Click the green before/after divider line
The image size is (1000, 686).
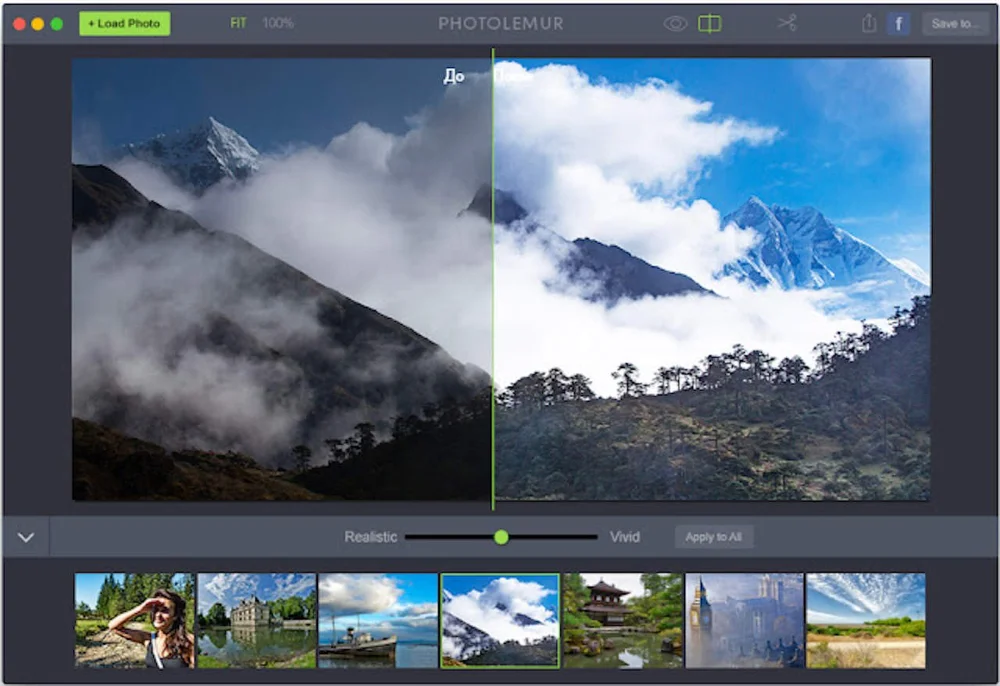click(492, 279)
